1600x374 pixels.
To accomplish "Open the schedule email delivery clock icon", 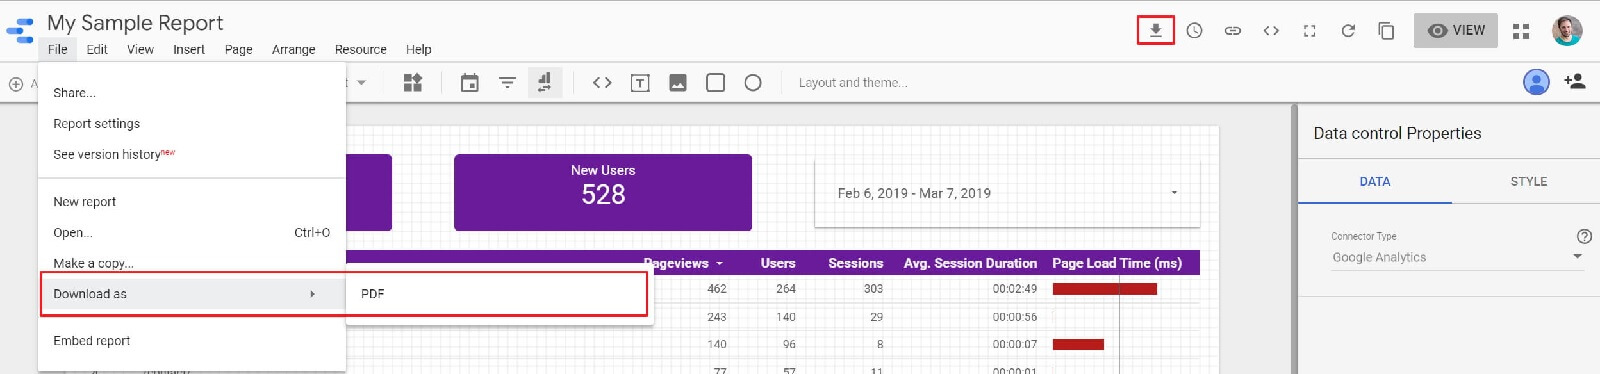I will (x=1194, y=31).
